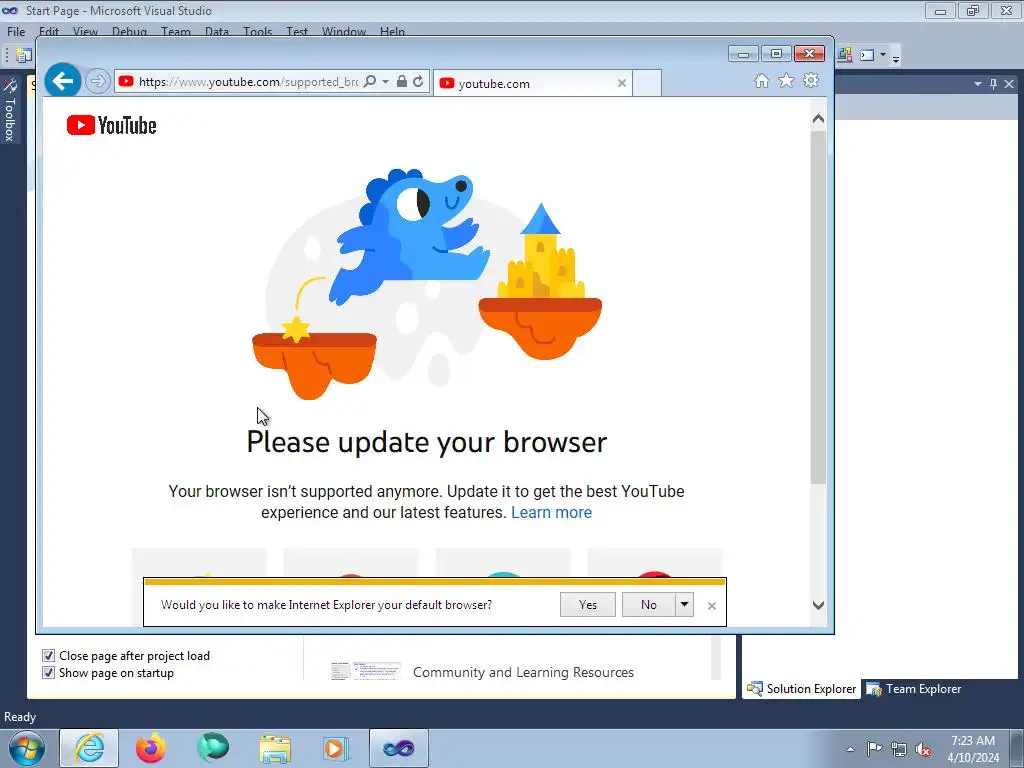Click the forward arrow in Internet Explorer
Image resolution: width=1024 pixels, height=768 pixels.
(97, 82)
